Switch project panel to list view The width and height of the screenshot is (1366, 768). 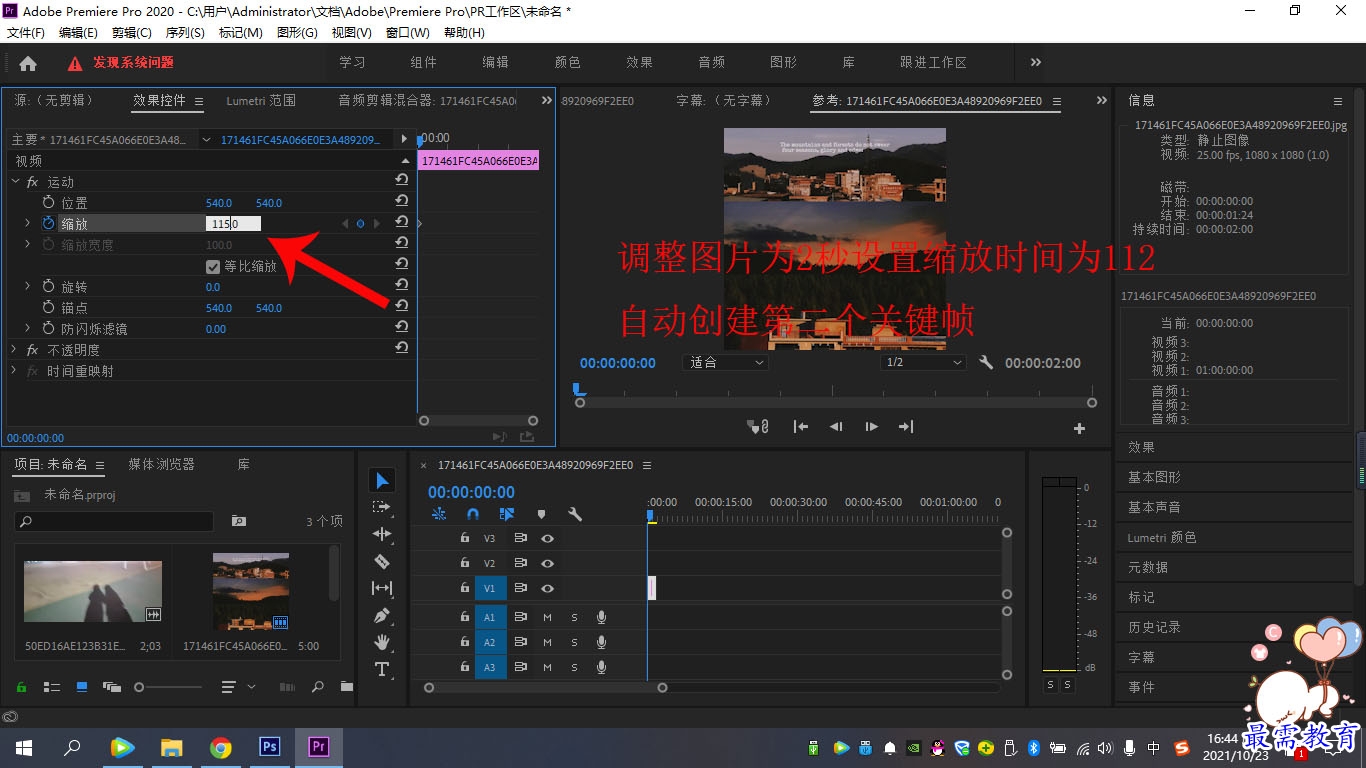[52, 687]
